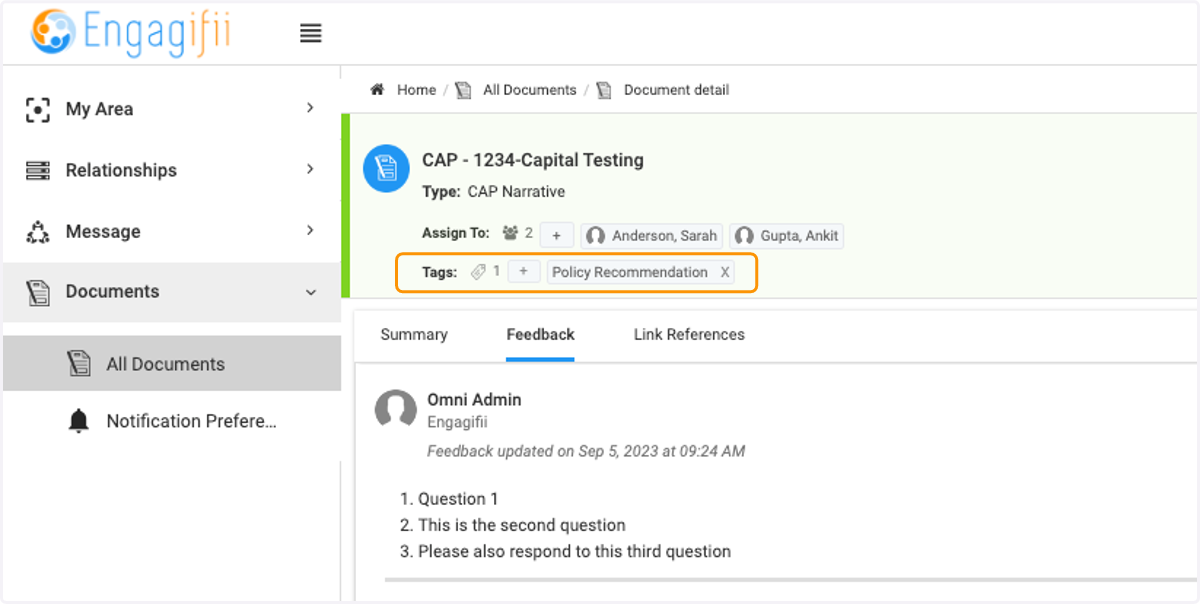Click the CAP - 1234-Capital Testing title
Viewport: 1200px width, 604px height.
[533, 160]
